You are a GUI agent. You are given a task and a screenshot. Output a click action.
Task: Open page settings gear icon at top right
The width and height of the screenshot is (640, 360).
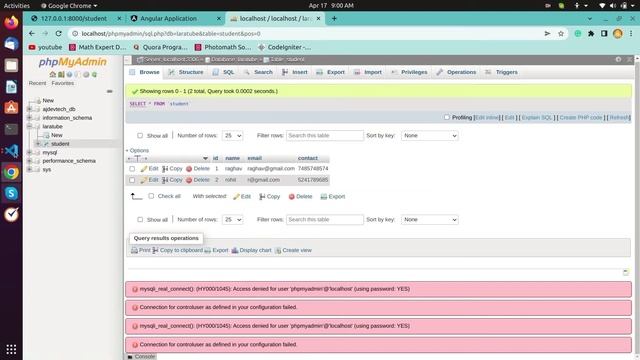click(618, 60)
